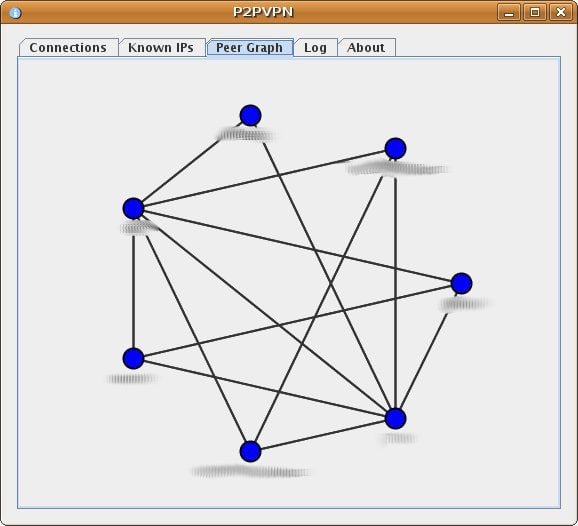Screen dimensions: 578x526
Task: Click blurred label under the top node
Action: coord(246,135)
